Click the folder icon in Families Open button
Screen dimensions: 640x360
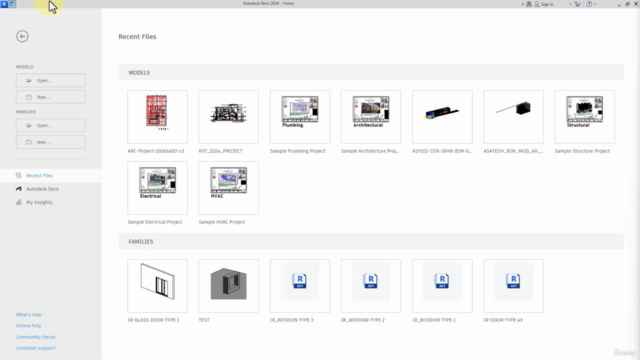29,125
